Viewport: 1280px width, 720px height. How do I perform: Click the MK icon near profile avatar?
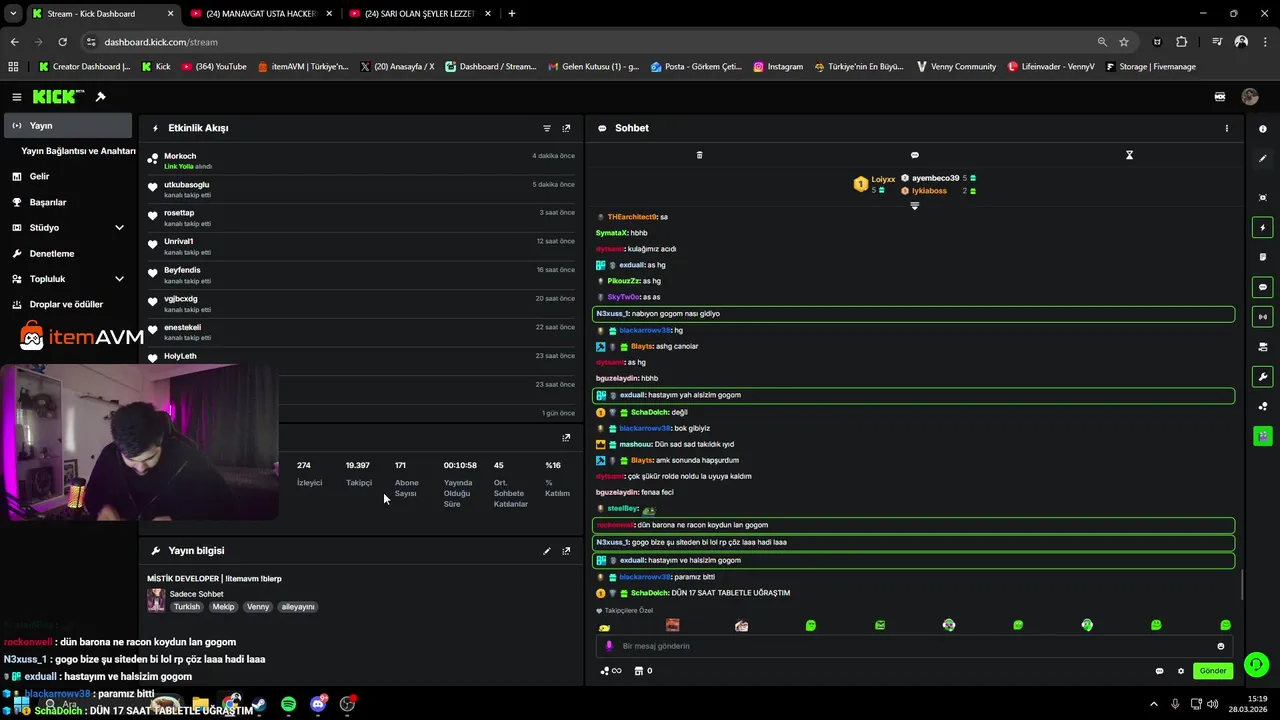[x=1220, y=97]
